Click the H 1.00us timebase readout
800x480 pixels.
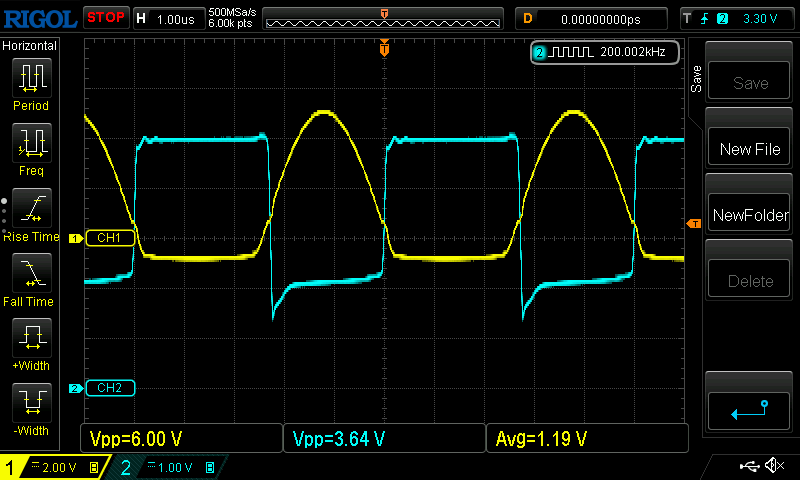(167, 19)
